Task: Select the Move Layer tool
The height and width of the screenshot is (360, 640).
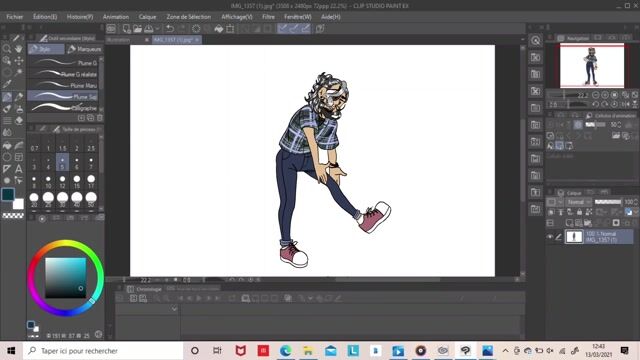Action: pos(19,60)
